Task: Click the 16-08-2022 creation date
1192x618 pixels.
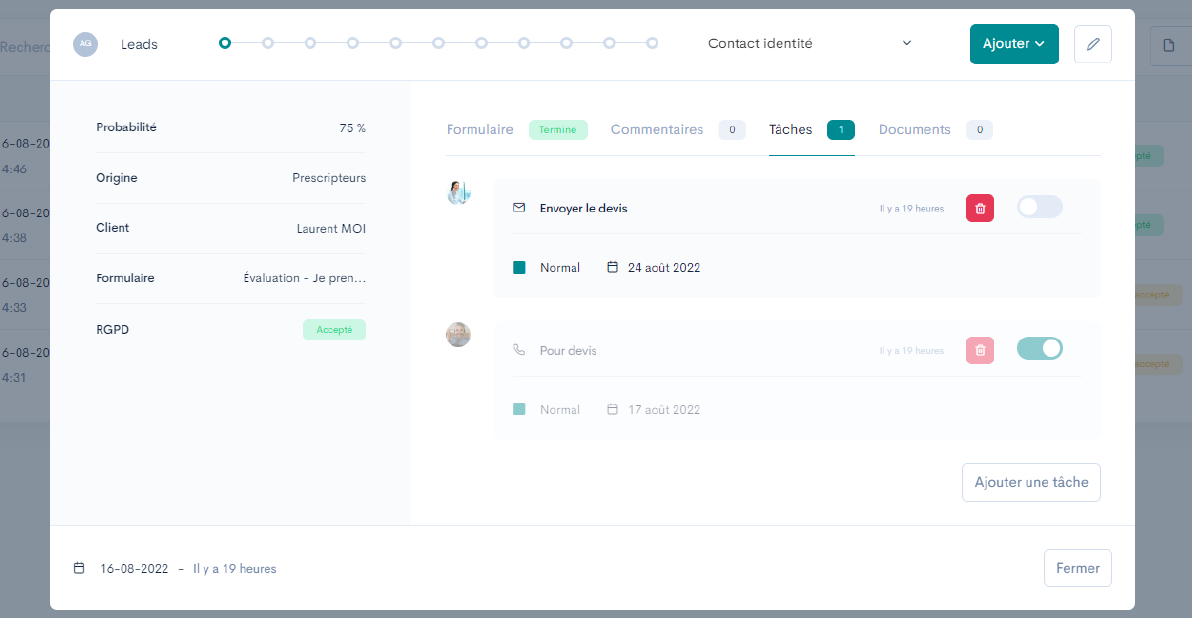Action: 134,569
